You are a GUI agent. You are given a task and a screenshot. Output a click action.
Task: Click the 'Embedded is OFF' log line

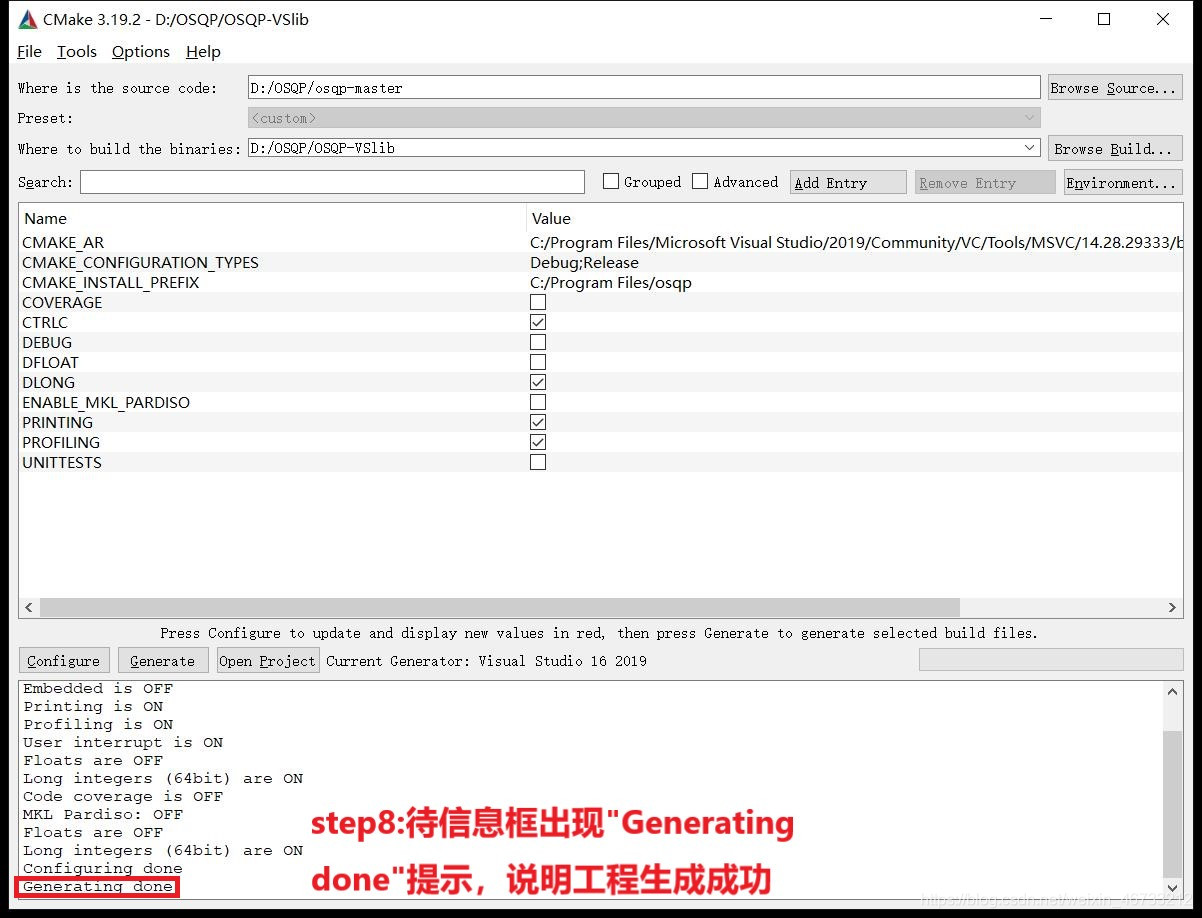pos(98,688)
